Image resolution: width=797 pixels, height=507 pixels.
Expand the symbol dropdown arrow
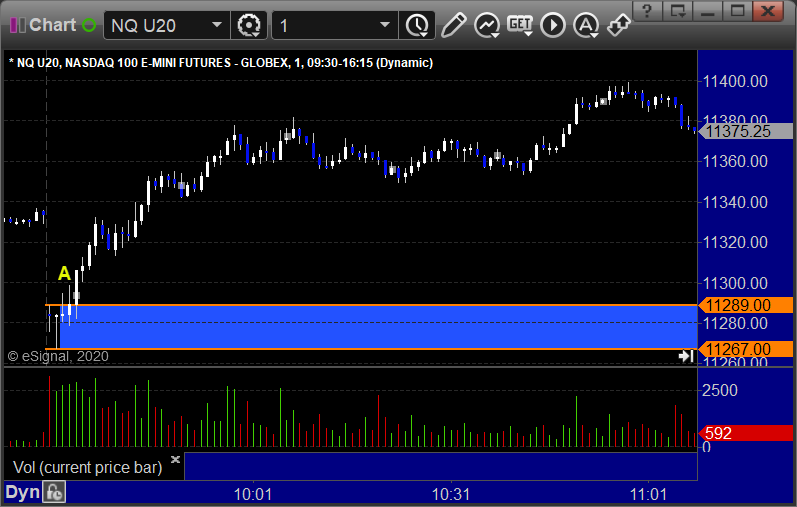(x=217, y=24)
